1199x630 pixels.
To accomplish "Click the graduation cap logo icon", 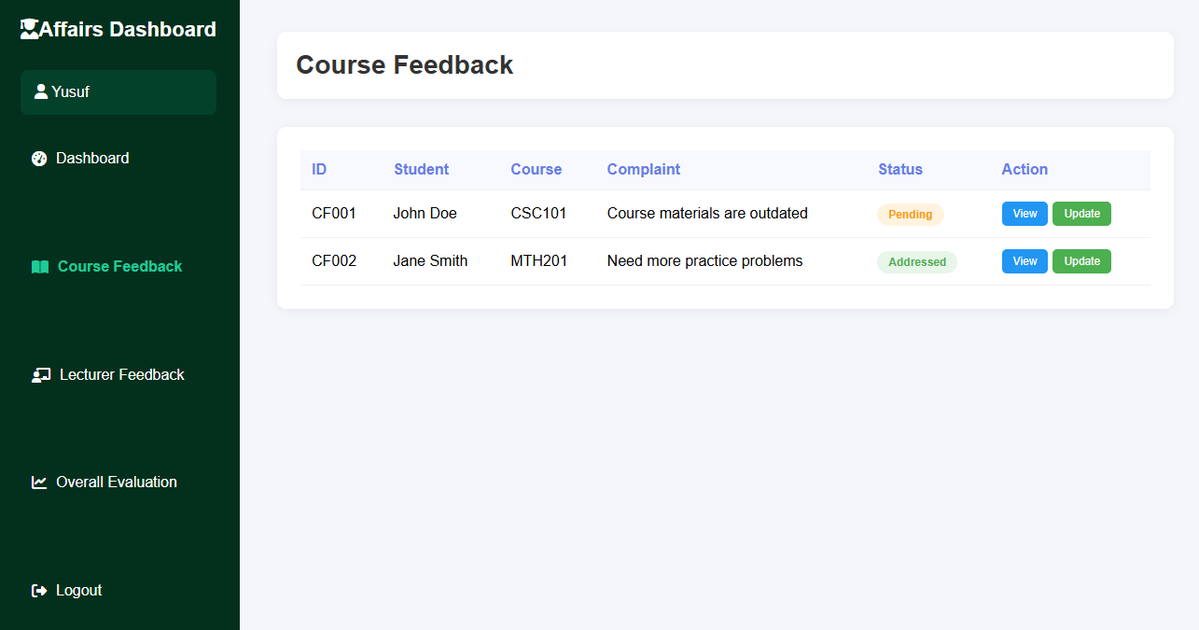I will point(29,29).
